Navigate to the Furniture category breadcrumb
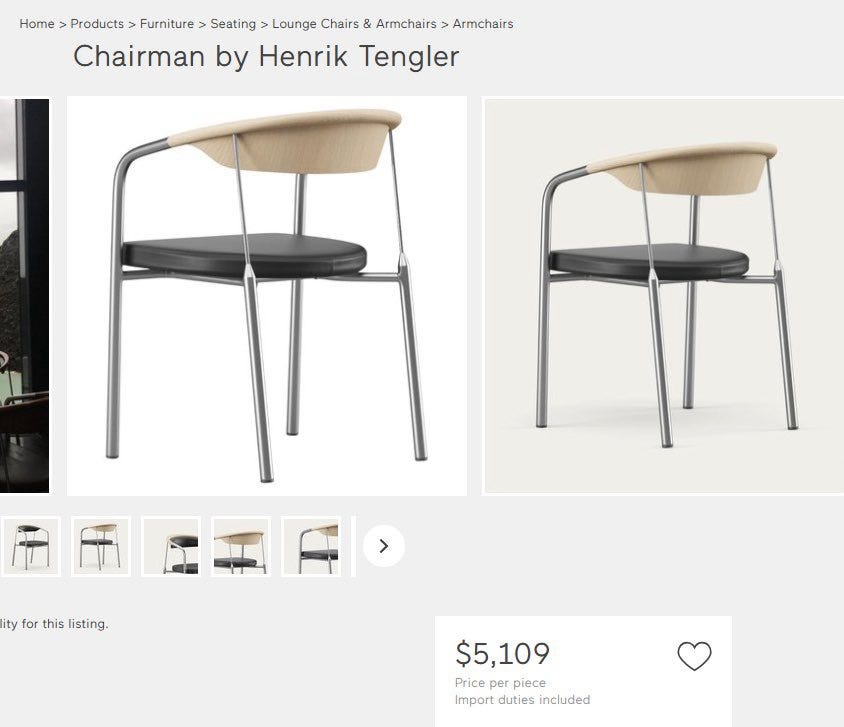Image resolution: width=844 pixels, height=727 pixels. (x=167, y=24)
